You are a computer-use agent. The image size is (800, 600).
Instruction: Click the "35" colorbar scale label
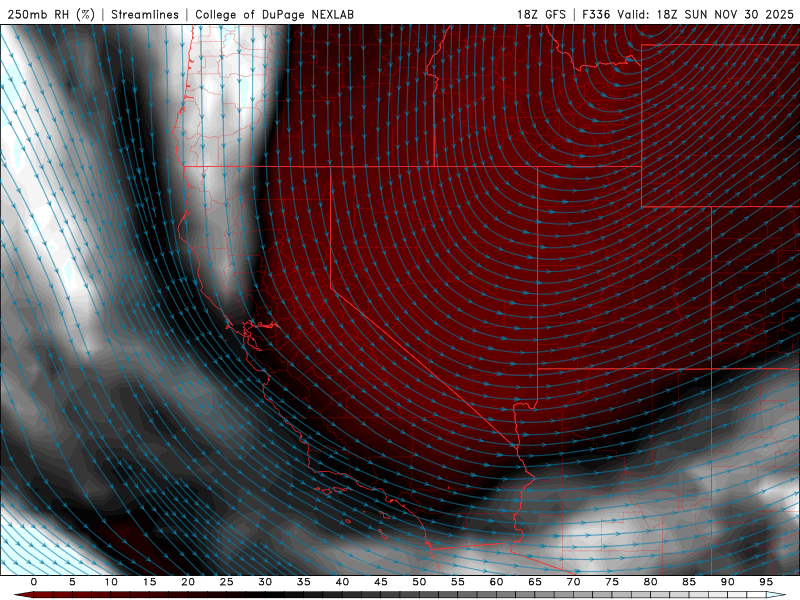[304, 582]
